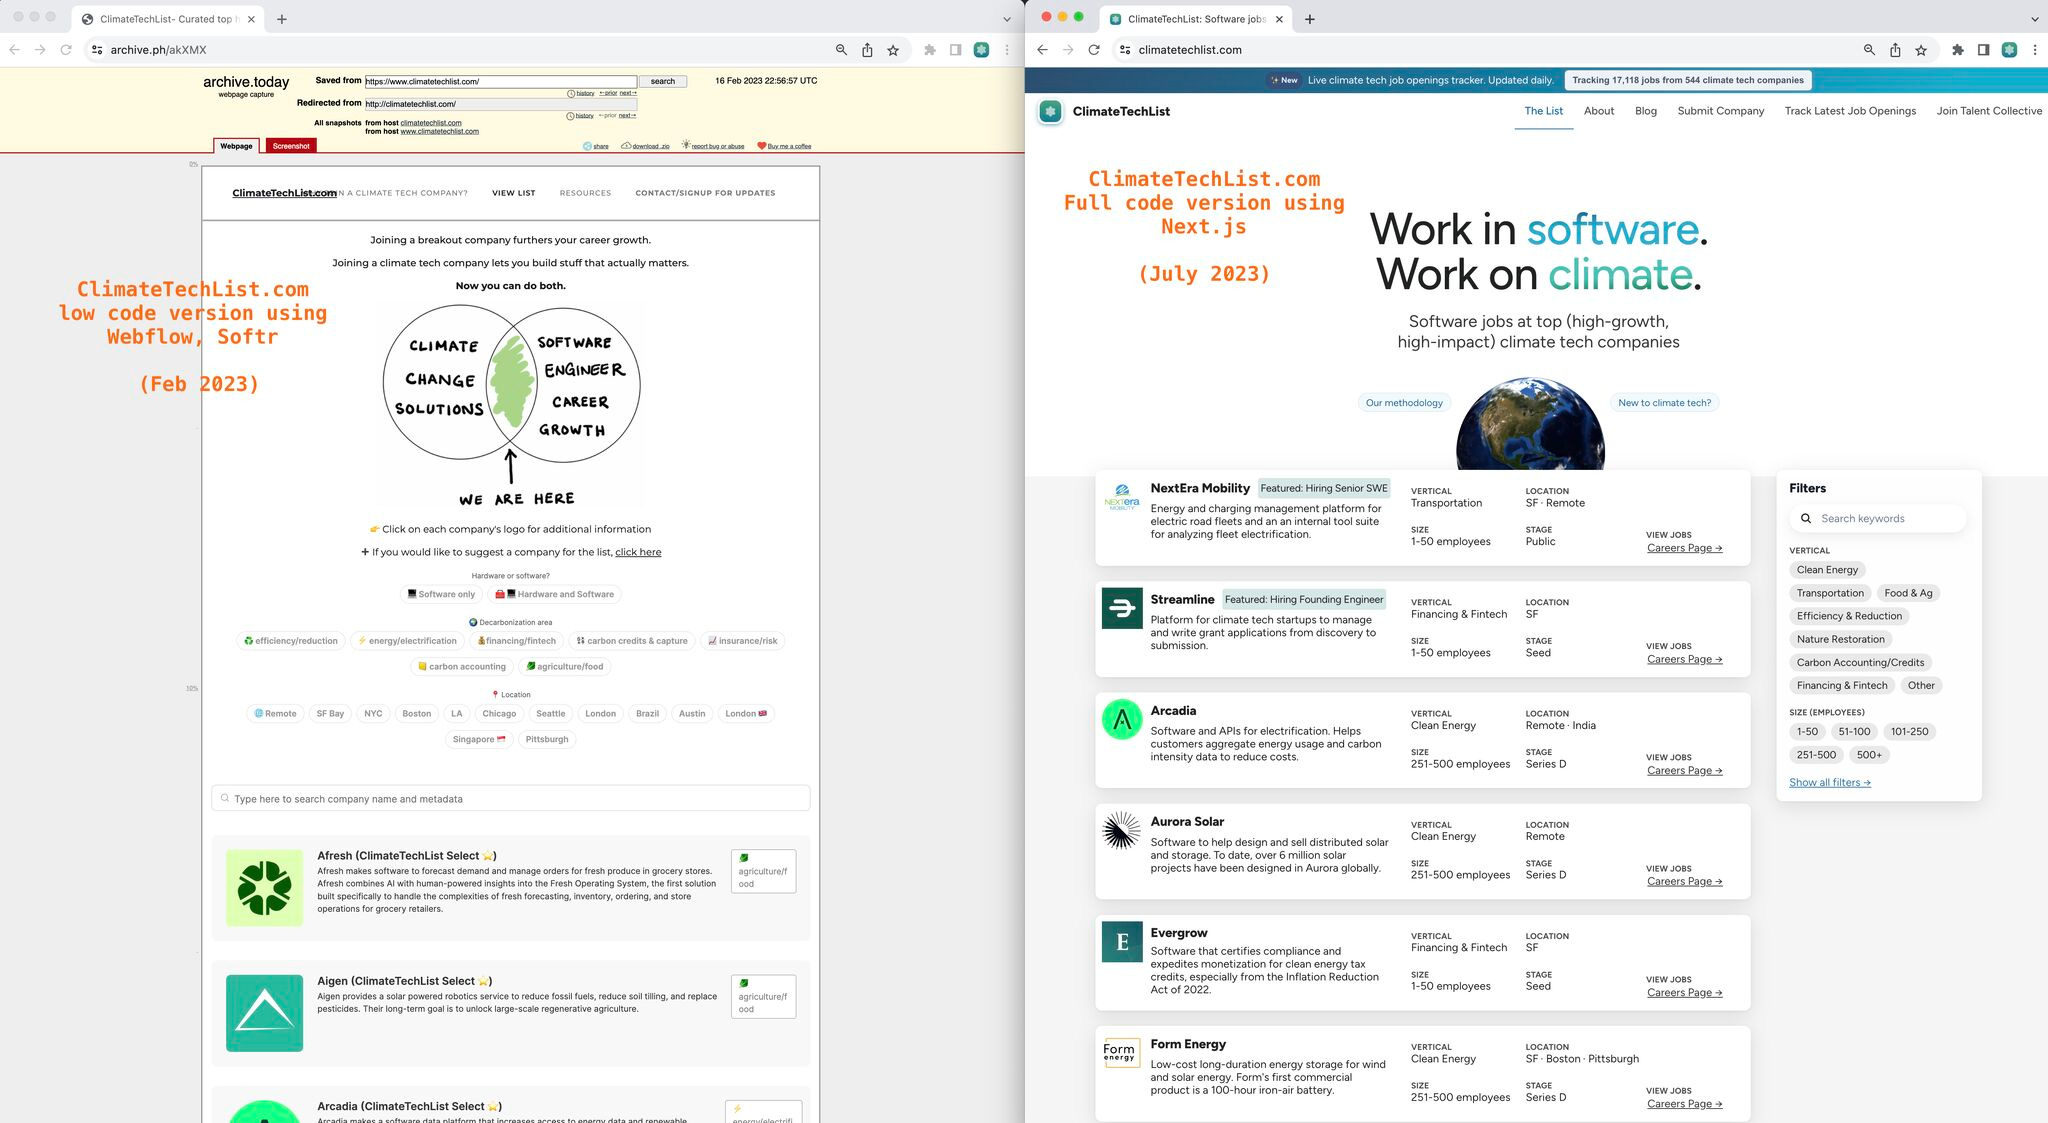Screen dimensions: 2048x1123
Task: Open NextEra Mobility Careers Page link
Action: click(x=1684, y=548)
